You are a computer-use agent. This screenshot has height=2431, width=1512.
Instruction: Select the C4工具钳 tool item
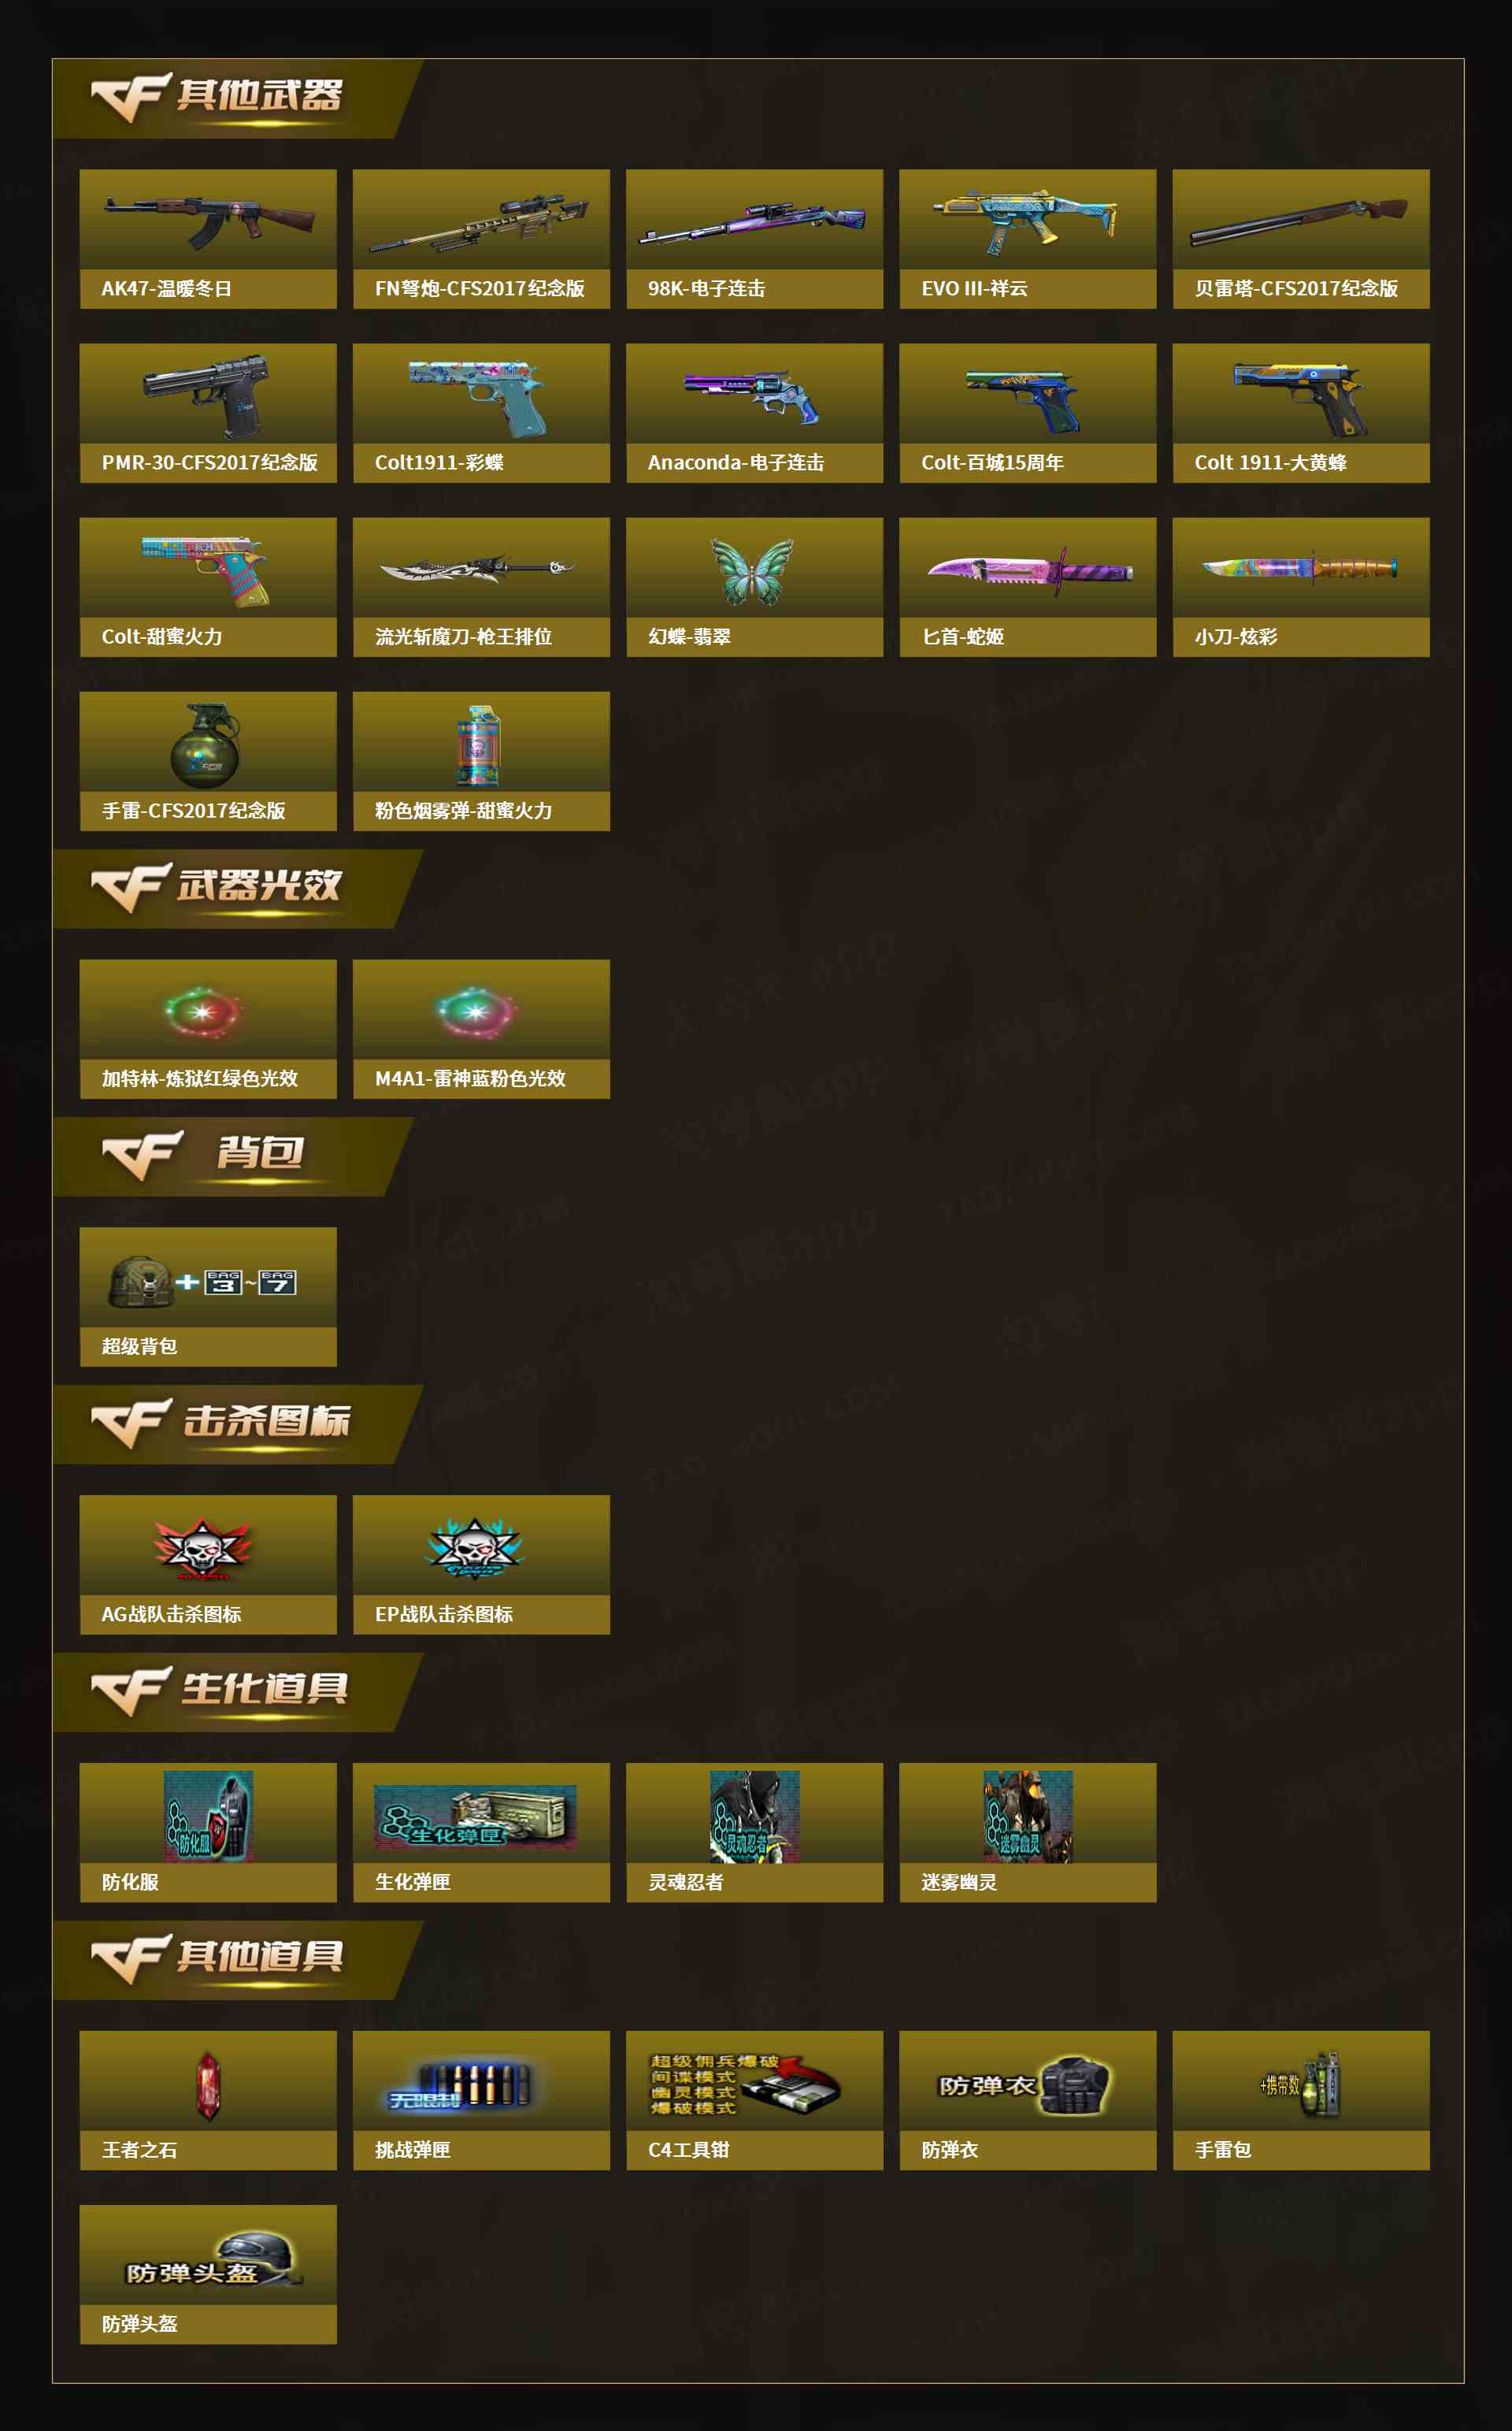point(754,2101)
